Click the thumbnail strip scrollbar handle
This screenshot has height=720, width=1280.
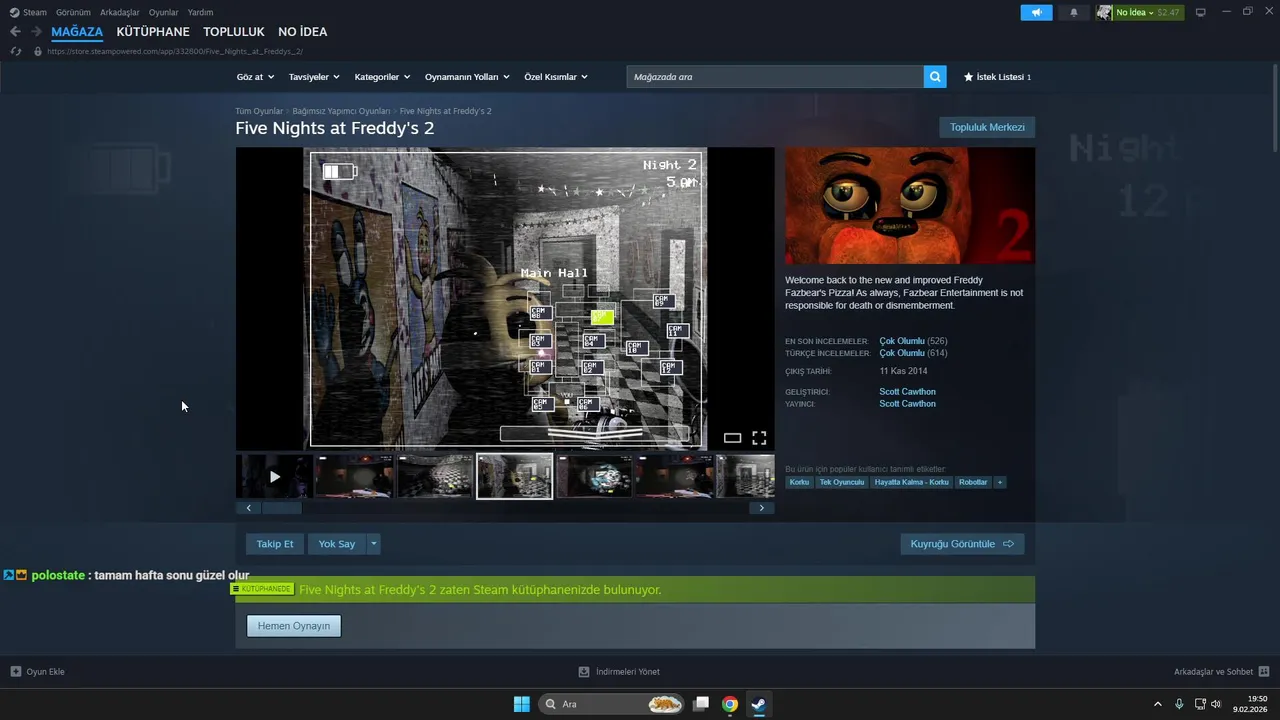tap(282, 508)
